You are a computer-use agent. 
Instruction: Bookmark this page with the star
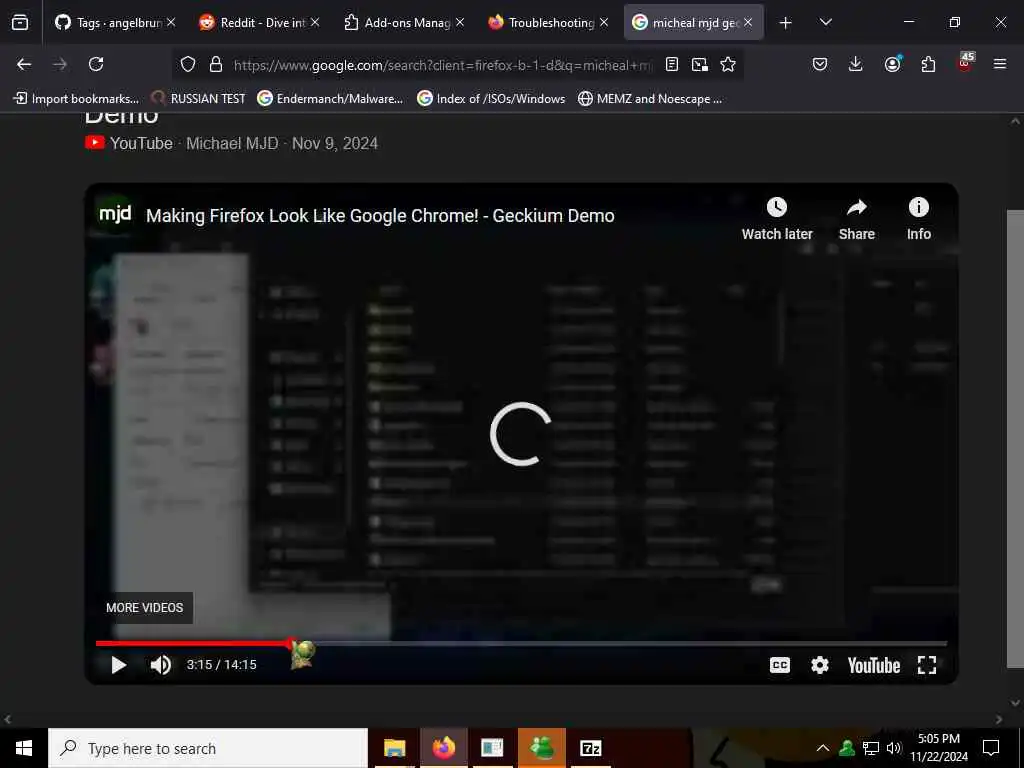click(728, 64)
